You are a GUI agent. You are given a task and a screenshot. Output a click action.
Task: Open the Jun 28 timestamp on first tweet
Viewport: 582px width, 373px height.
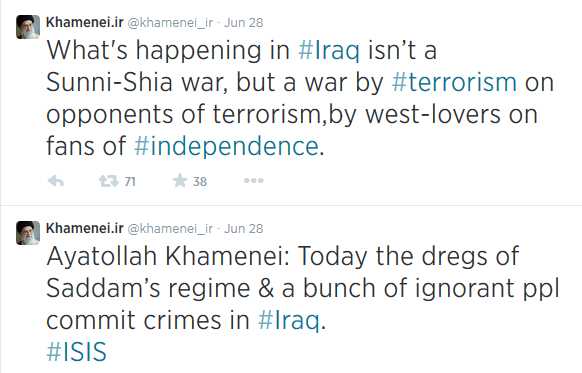tap(243, 23)
